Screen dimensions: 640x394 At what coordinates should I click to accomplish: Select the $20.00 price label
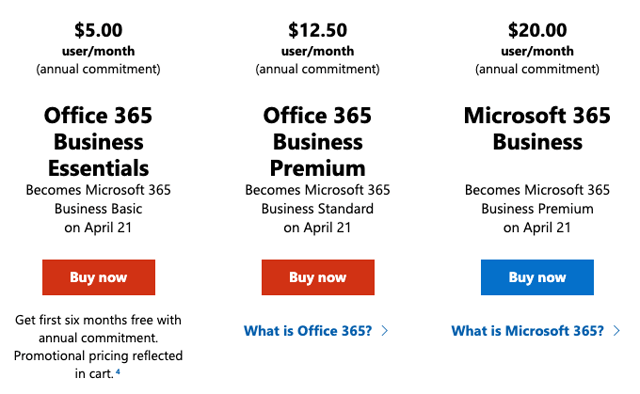click(537, 30)
